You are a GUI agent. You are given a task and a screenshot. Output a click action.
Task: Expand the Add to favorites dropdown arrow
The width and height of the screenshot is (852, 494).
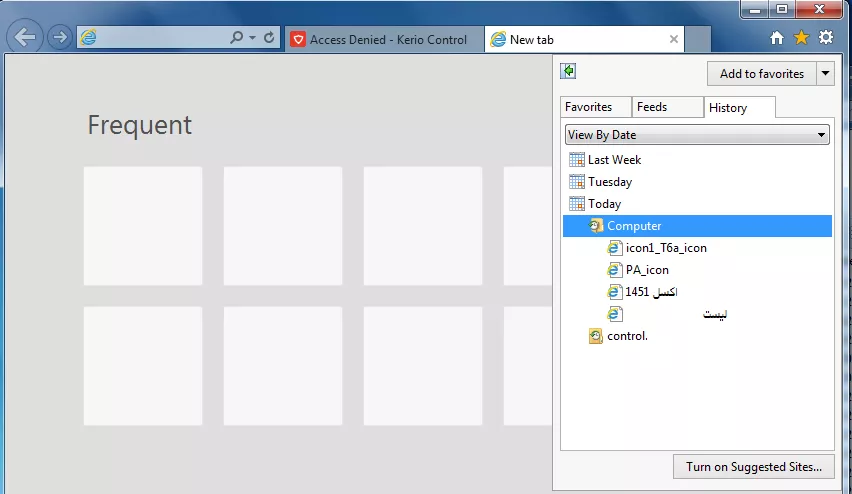click(825, 73)
